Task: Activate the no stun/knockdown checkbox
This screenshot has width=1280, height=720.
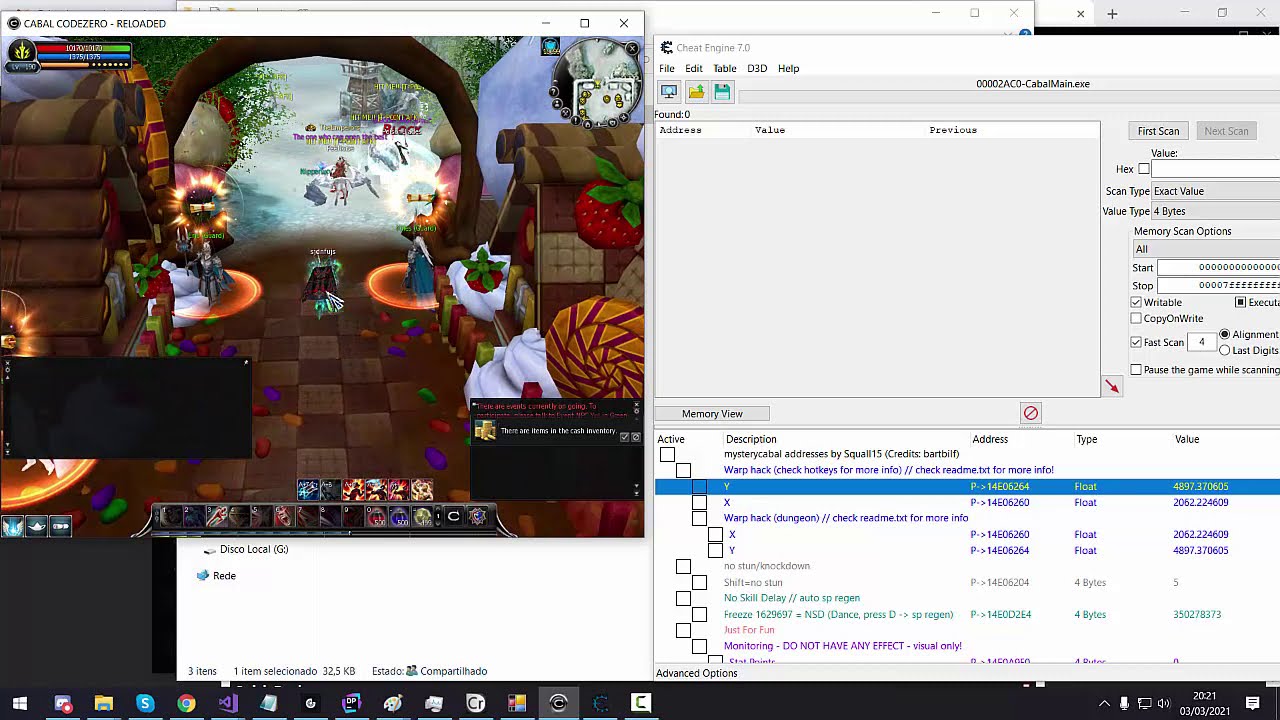Action: [x=683, y=566]
